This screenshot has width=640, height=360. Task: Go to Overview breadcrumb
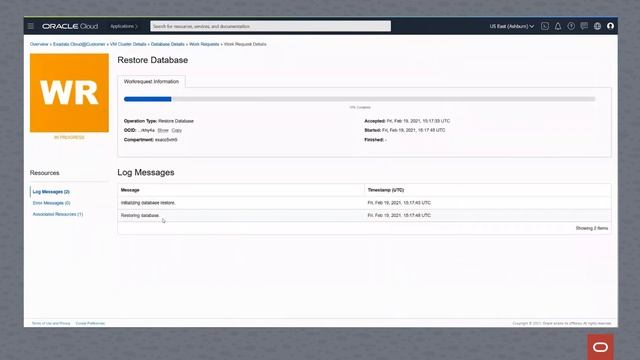pos(39,44)
